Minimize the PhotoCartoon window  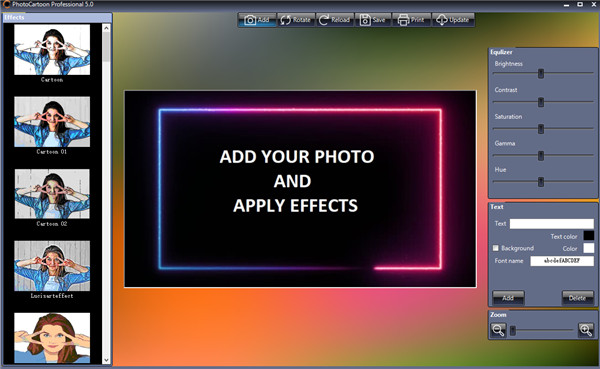(x=566, y=5)
